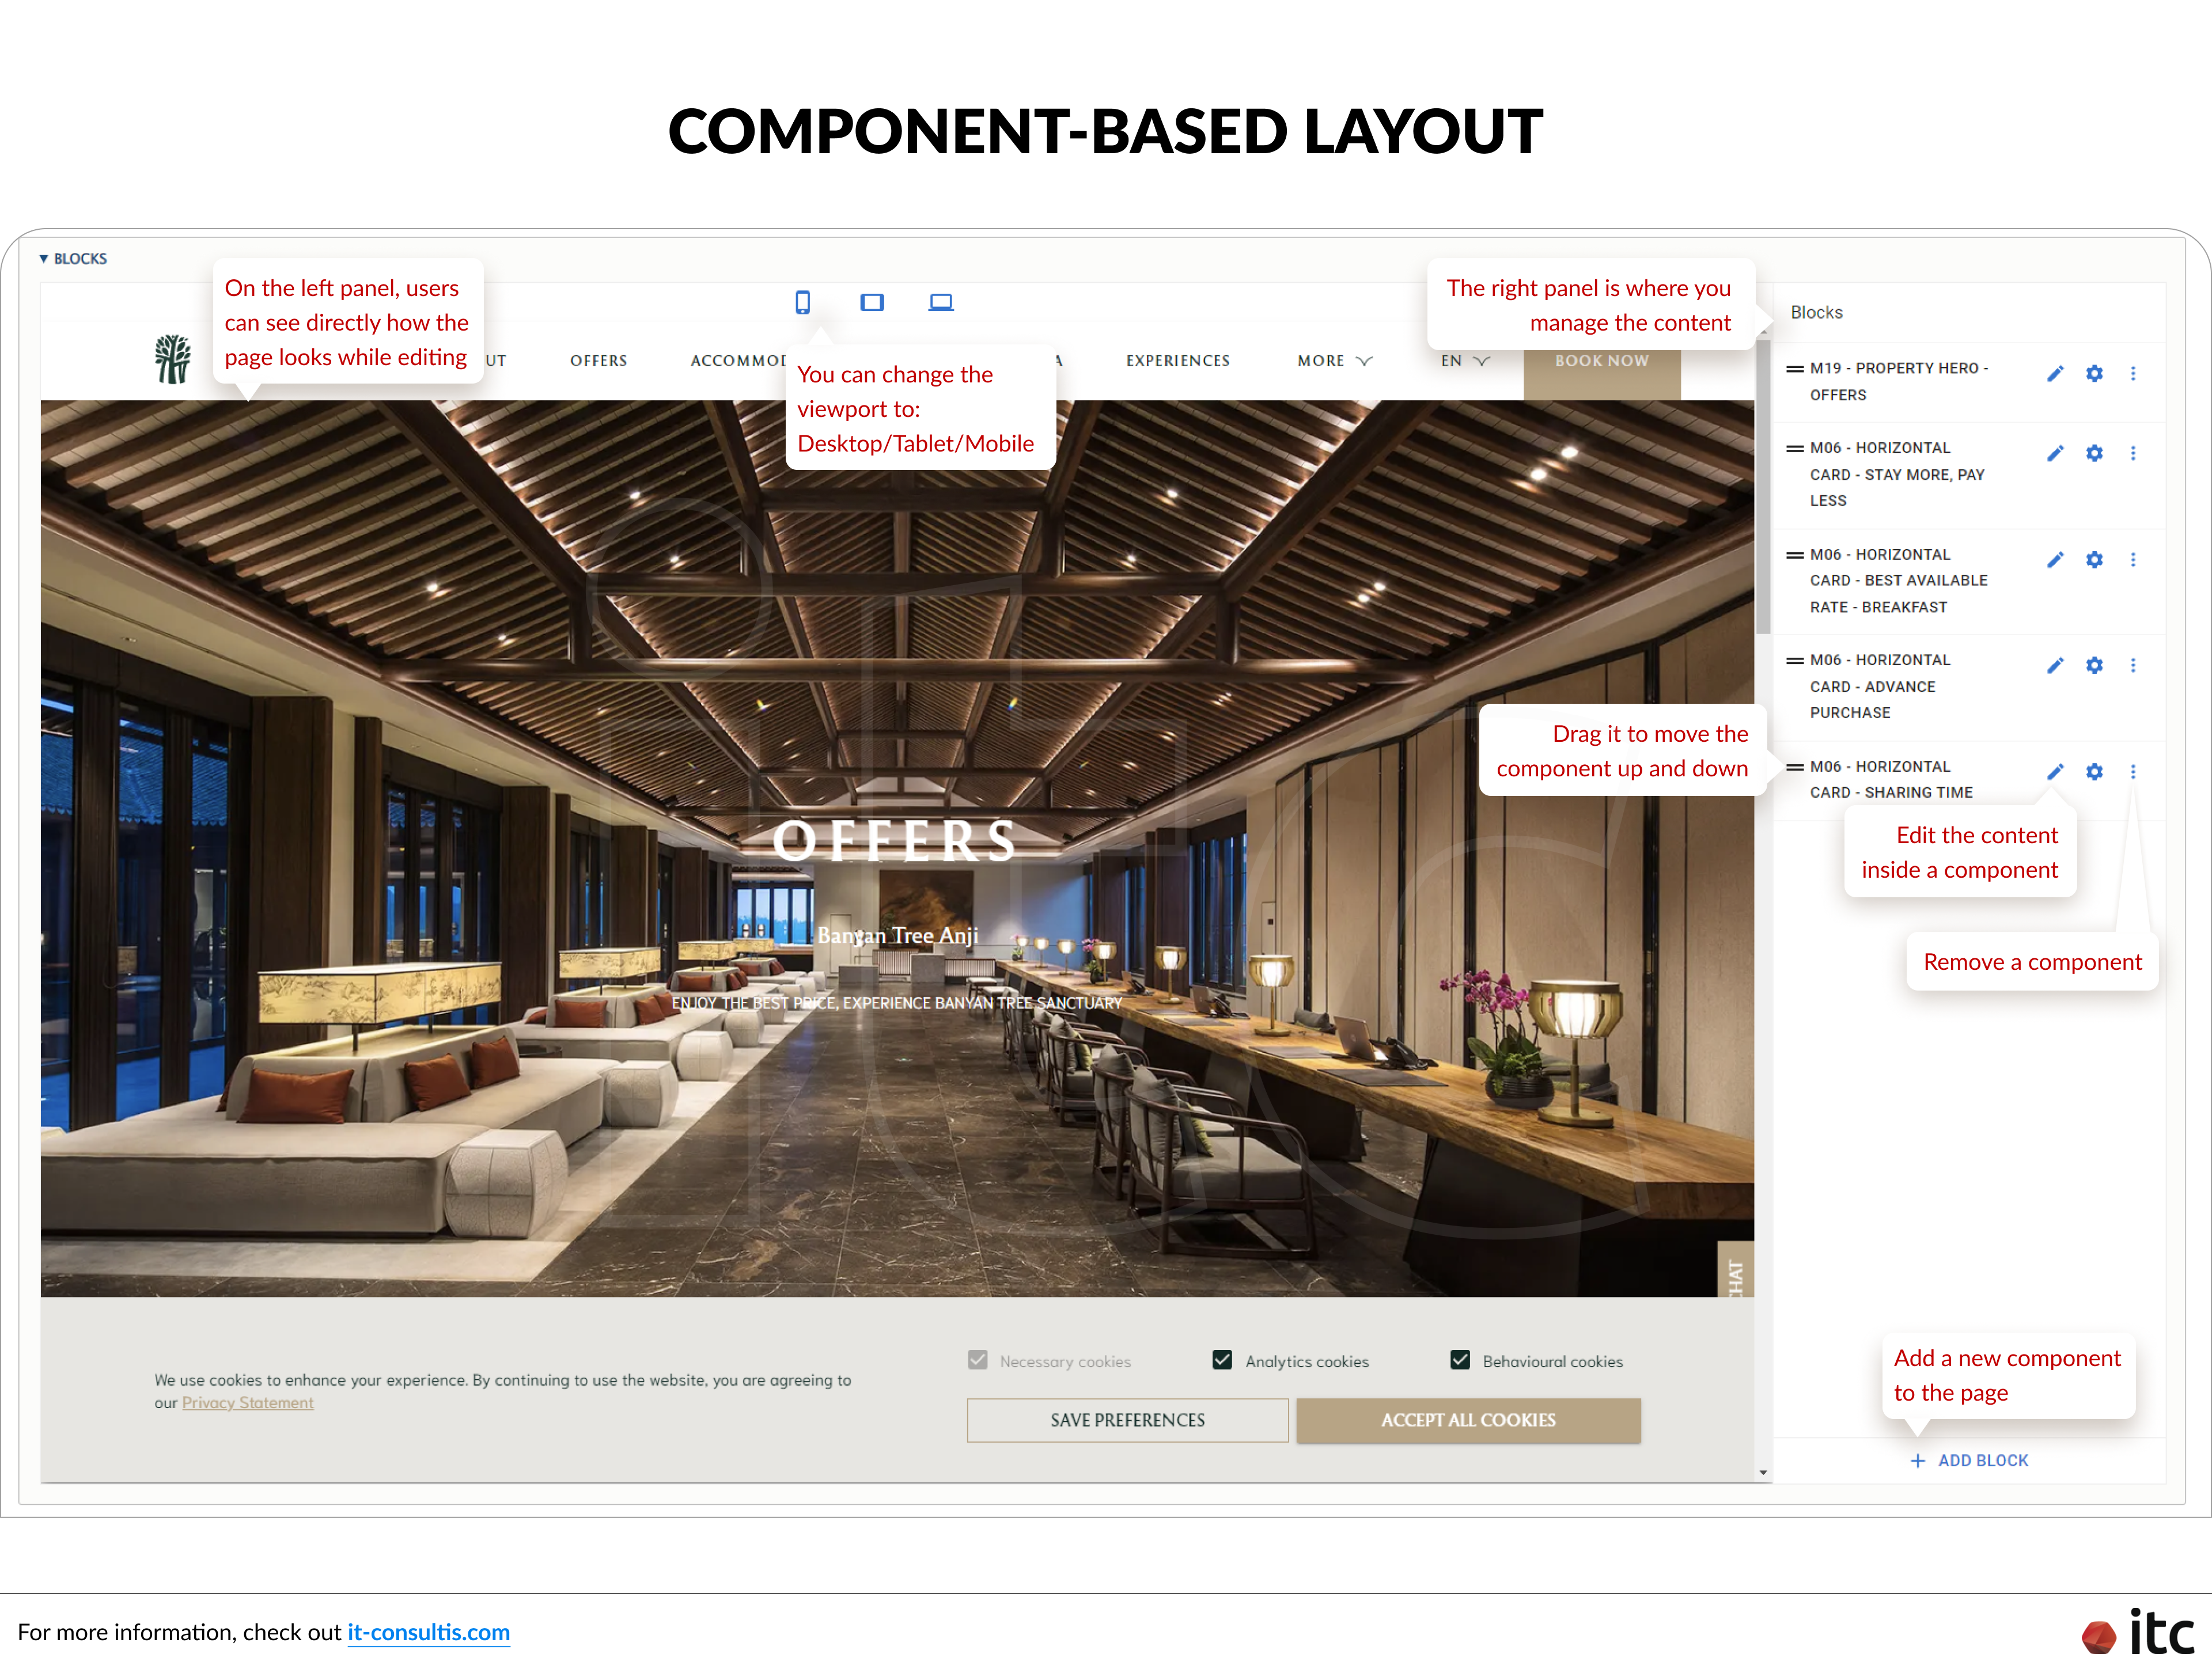Switch to mobile viewport icon
2212x1669 pixels.
[802, 302]
